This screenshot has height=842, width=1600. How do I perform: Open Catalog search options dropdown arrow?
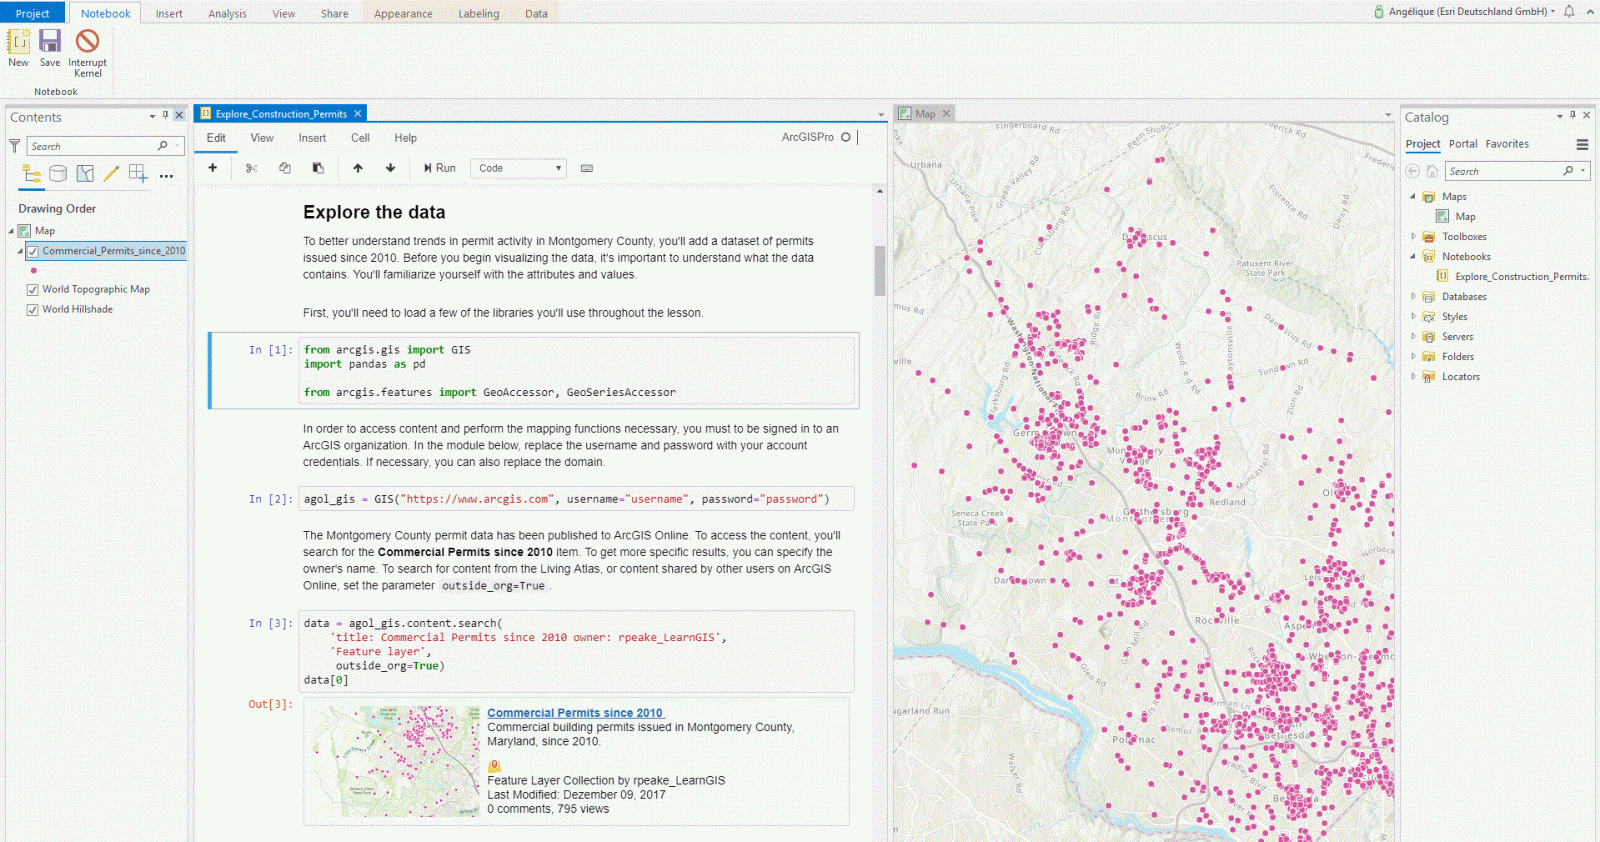[1583, 171]
